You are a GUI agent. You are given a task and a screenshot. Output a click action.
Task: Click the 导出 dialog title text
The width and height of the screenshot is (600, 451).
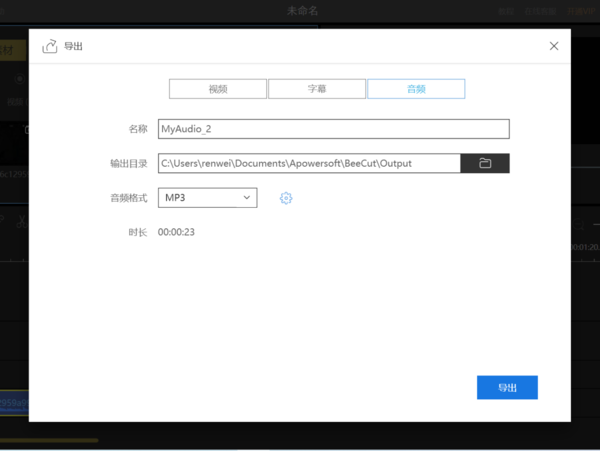coord(74,46)
